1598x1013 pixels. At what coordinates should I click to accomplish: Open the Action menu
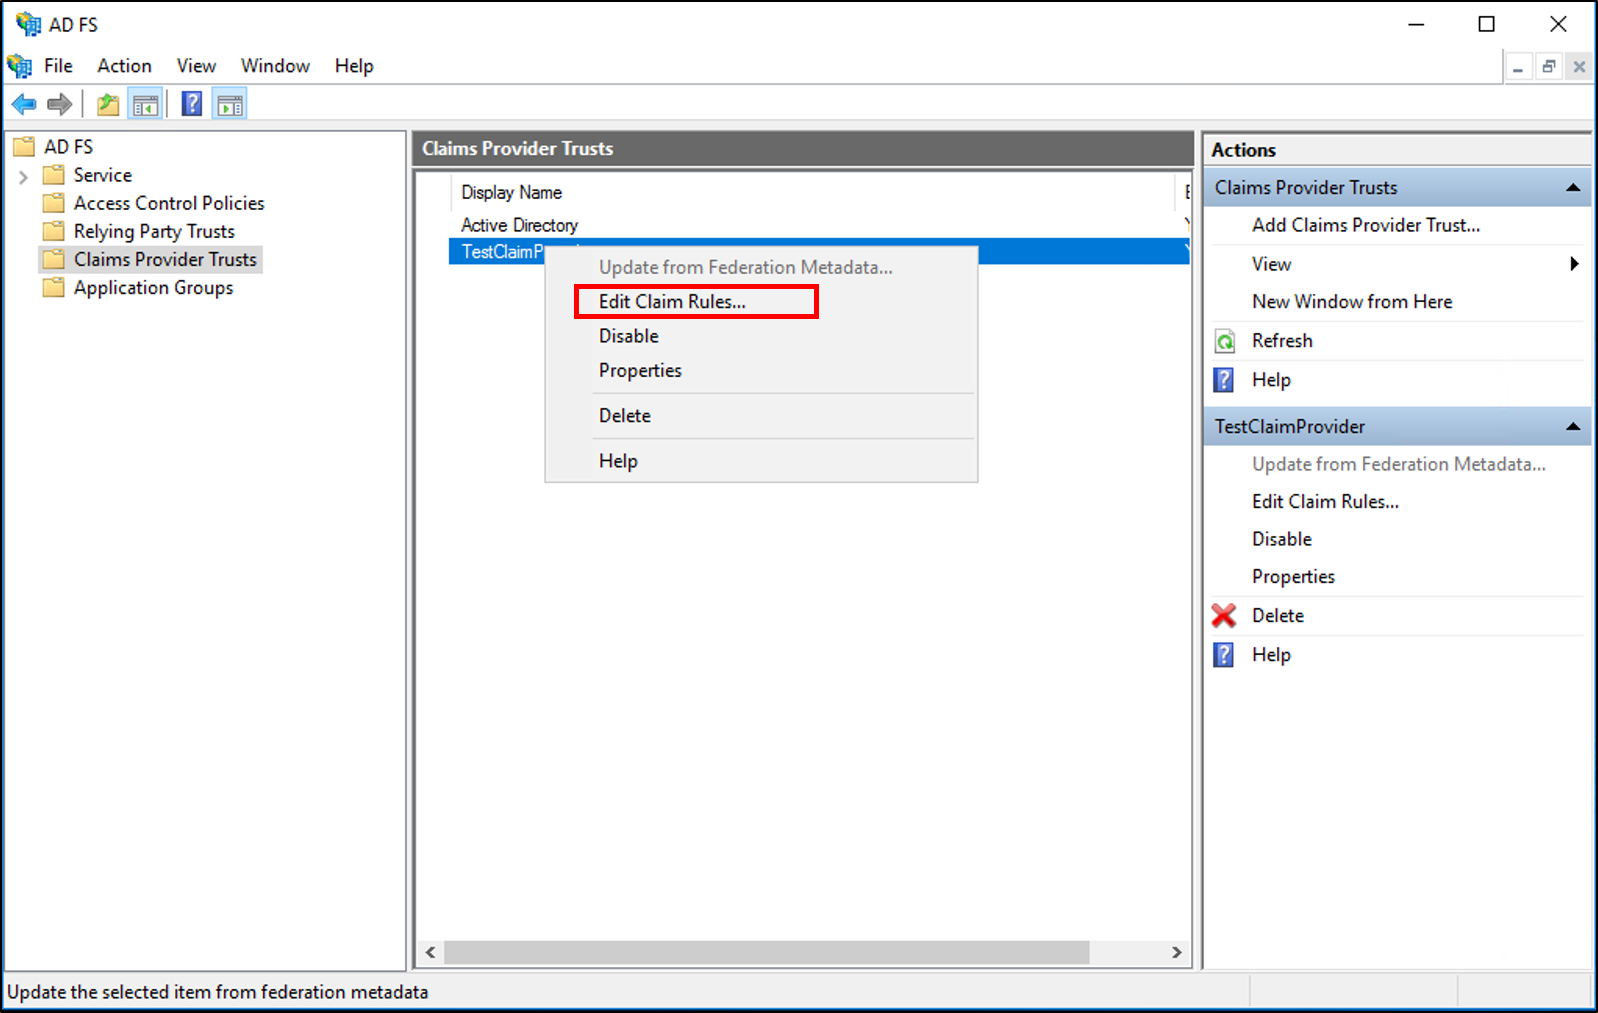pos(124,66)
